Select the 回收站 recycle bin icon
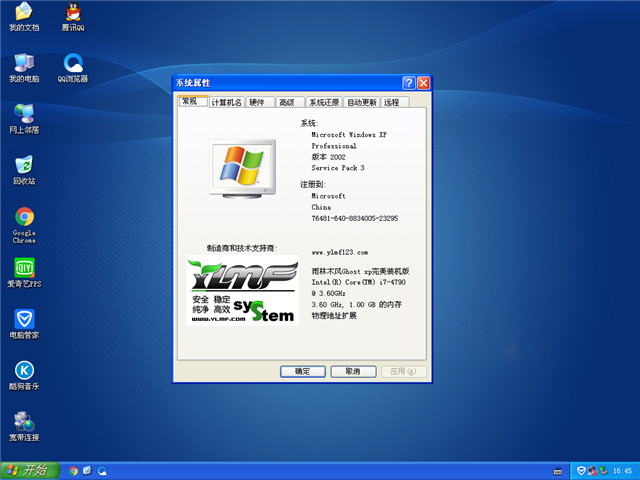 coord(24,170)
